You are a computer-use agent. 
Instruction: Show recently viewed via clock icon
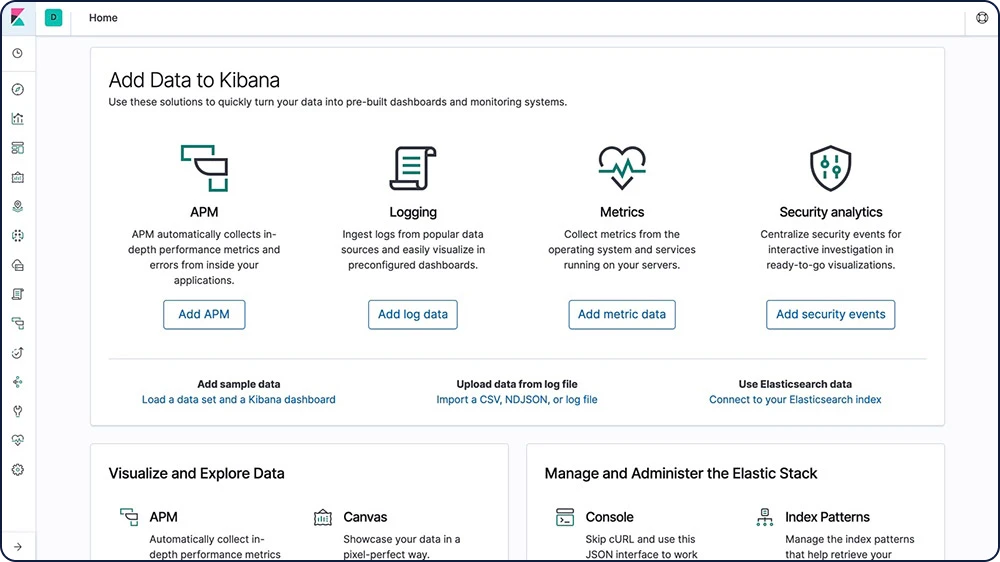tap(18, 54)
